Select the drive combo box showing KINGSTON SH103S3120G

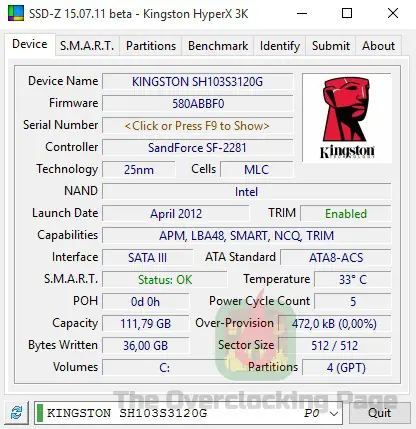pos(188,413)
